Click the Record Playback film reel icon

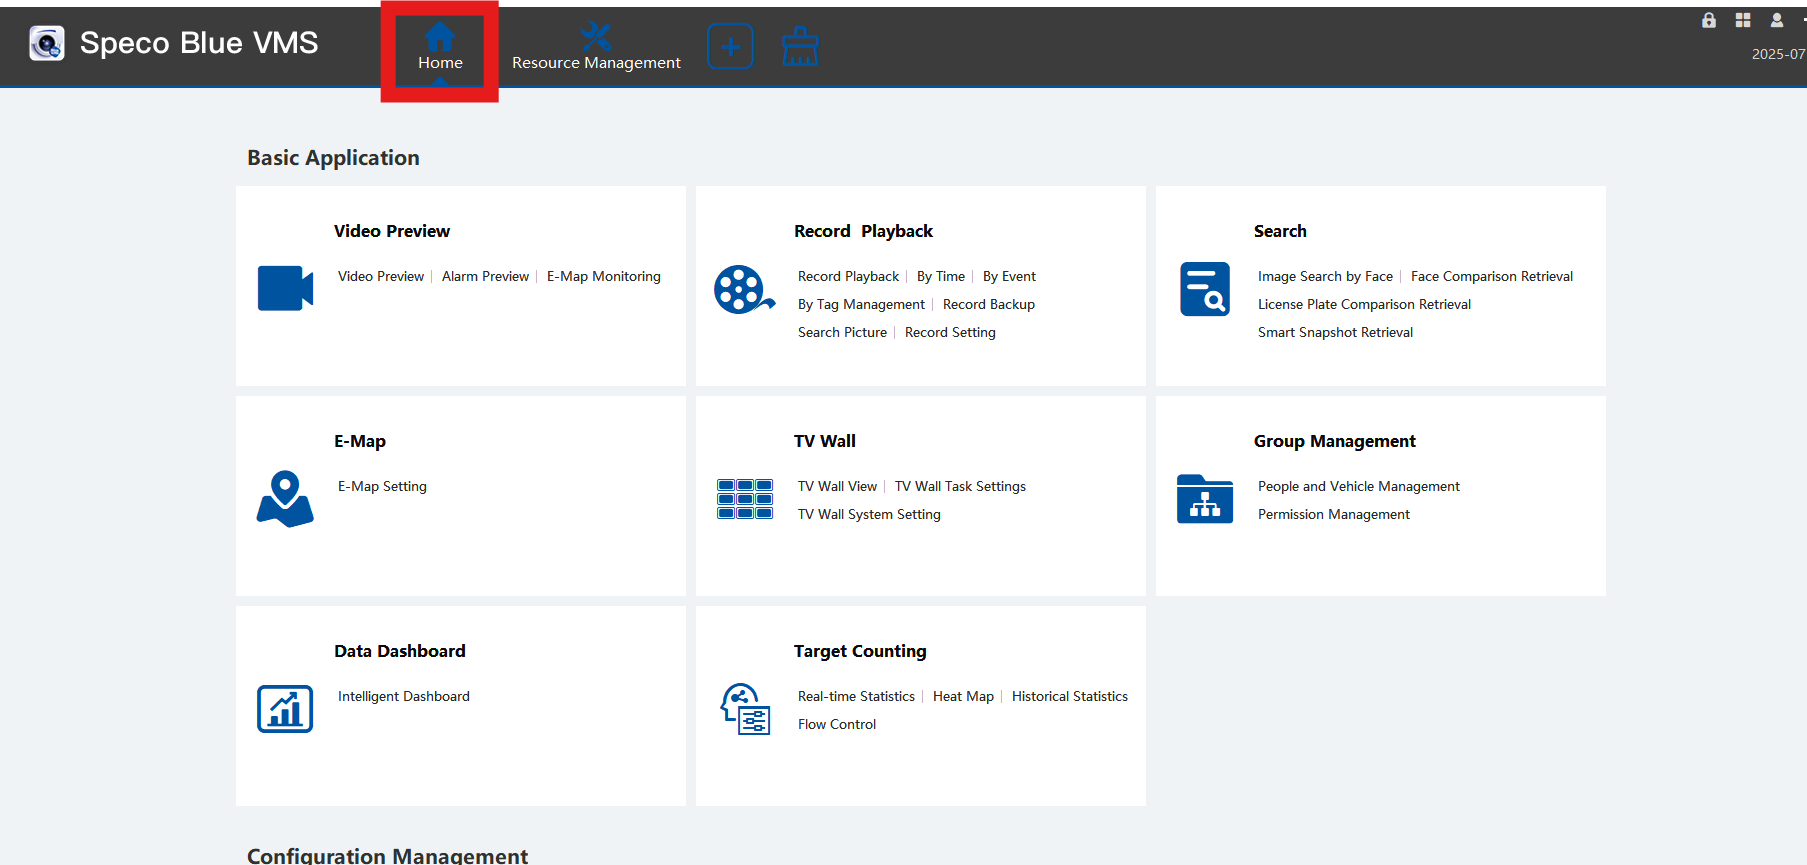click(744, 290)
